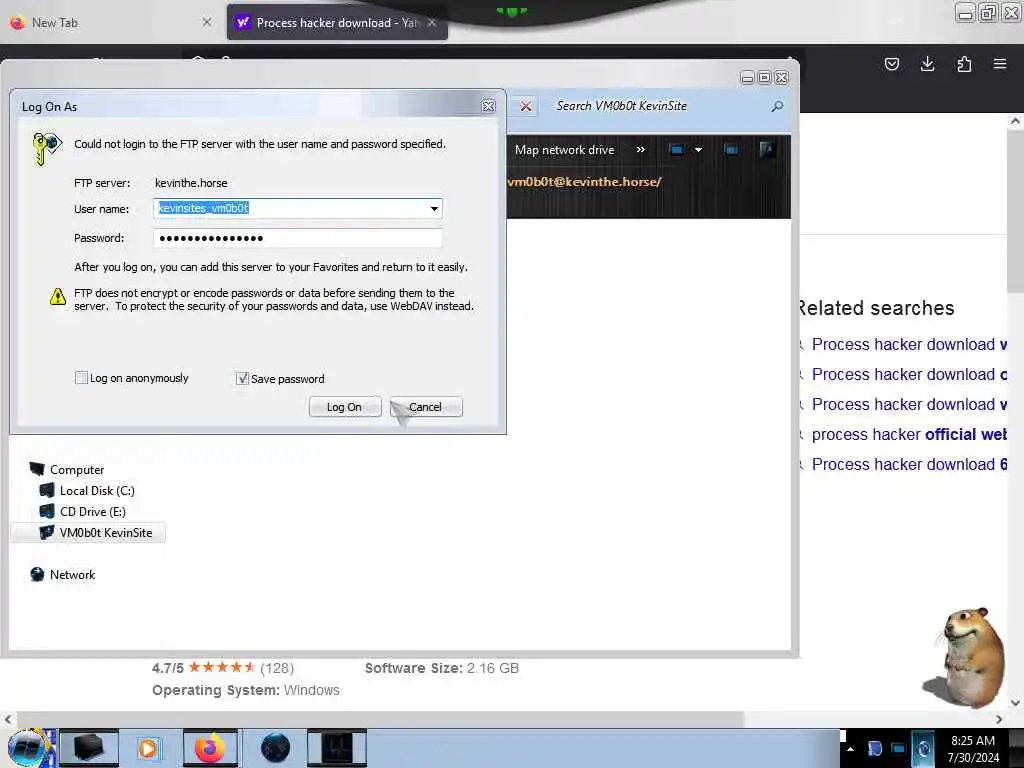Click Cancel button in dialog
Viewport: 1024px width, 768px height.
pyautogui.click(x=426, y=407)
